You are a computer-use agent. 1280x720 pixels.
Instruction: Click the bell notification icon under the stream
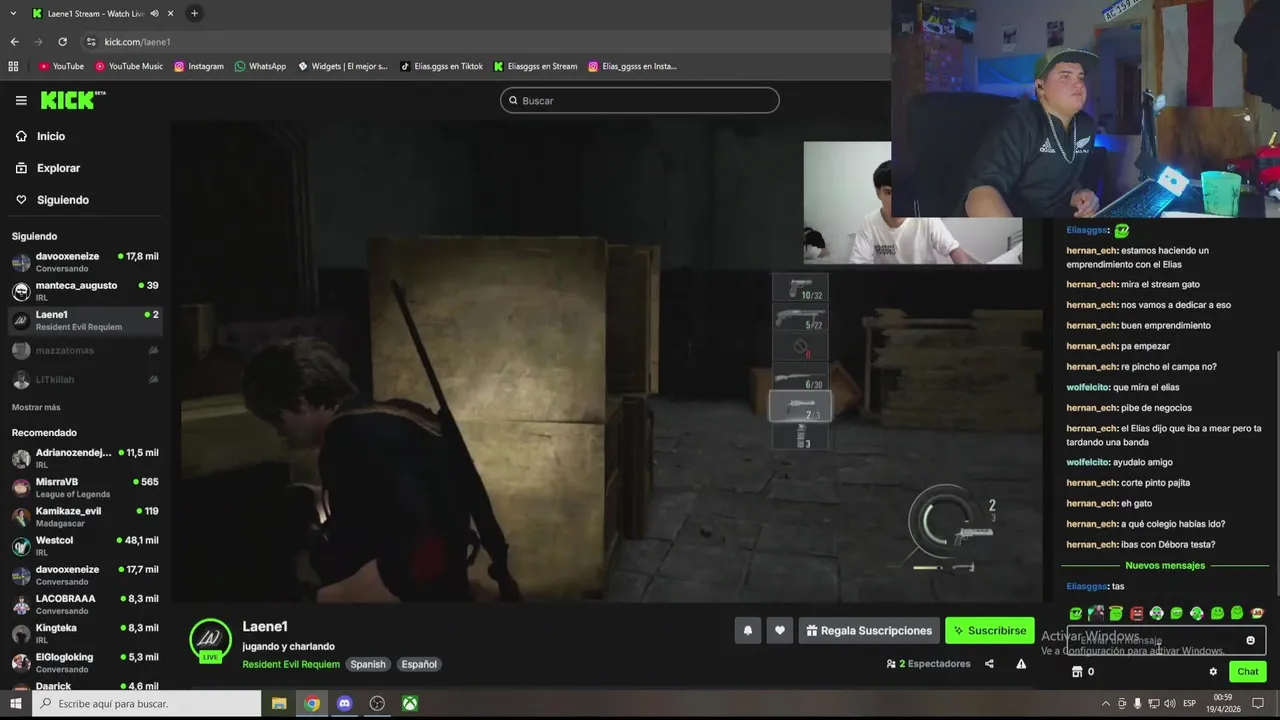click(x=747, y=630)
